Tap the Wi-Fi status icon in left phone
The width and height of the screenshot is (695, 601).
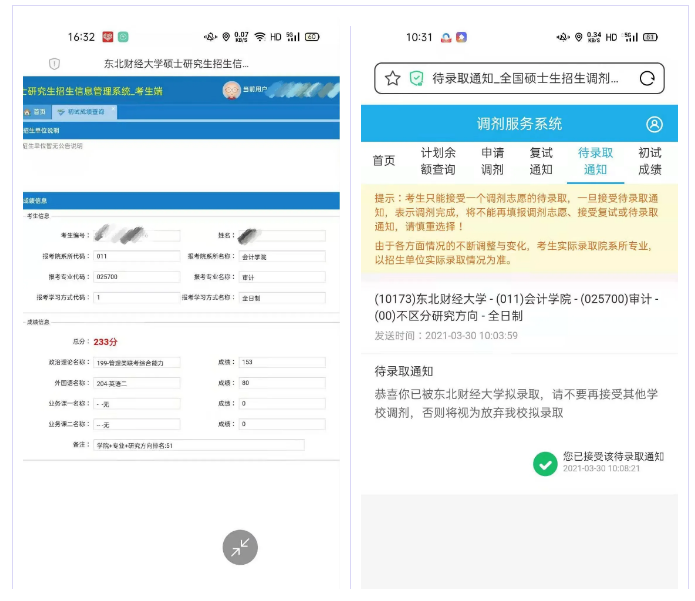coord(260,37)
